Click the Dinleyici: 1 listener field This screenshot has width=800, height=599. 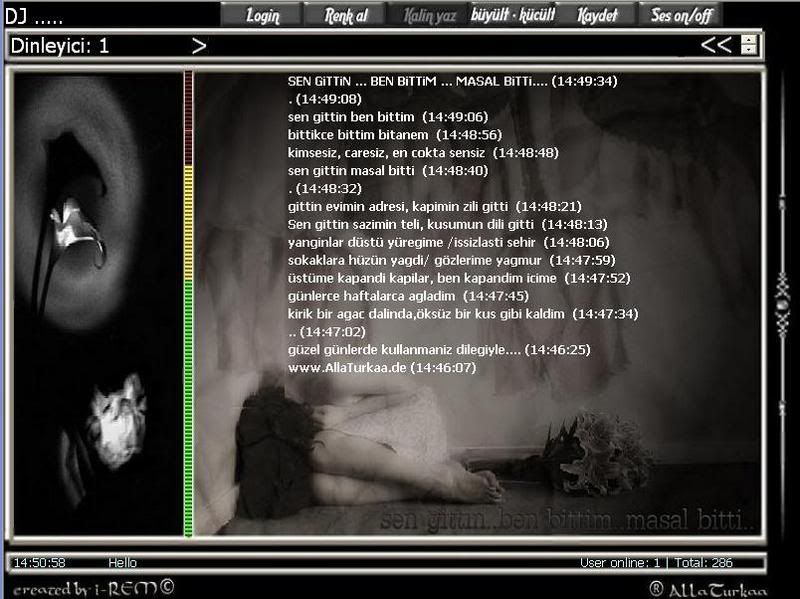coord(60,46)
